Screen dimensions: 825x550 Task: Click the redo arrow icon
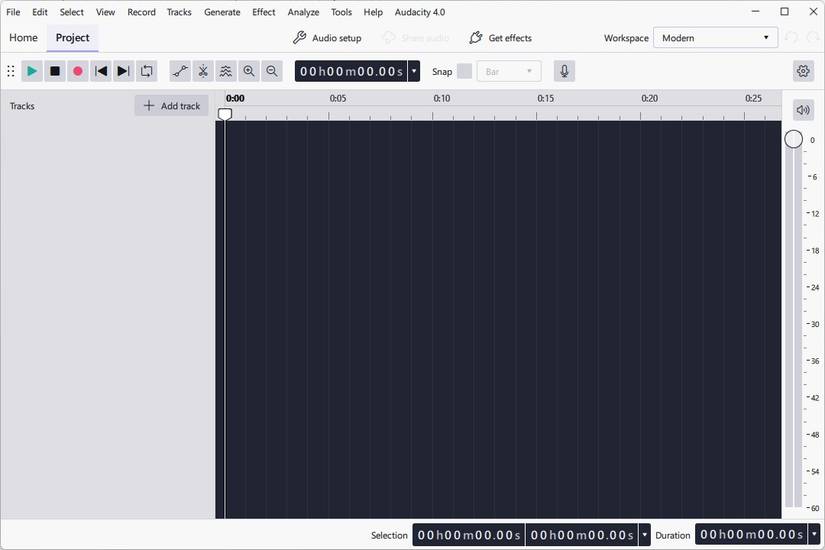tap(813, 38)
